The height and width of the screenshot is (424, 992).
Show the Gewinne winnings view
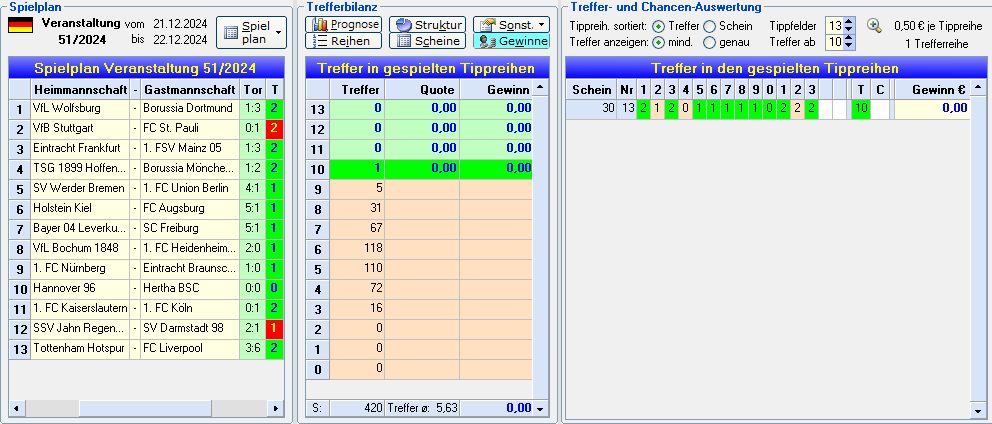click(511, 41)
